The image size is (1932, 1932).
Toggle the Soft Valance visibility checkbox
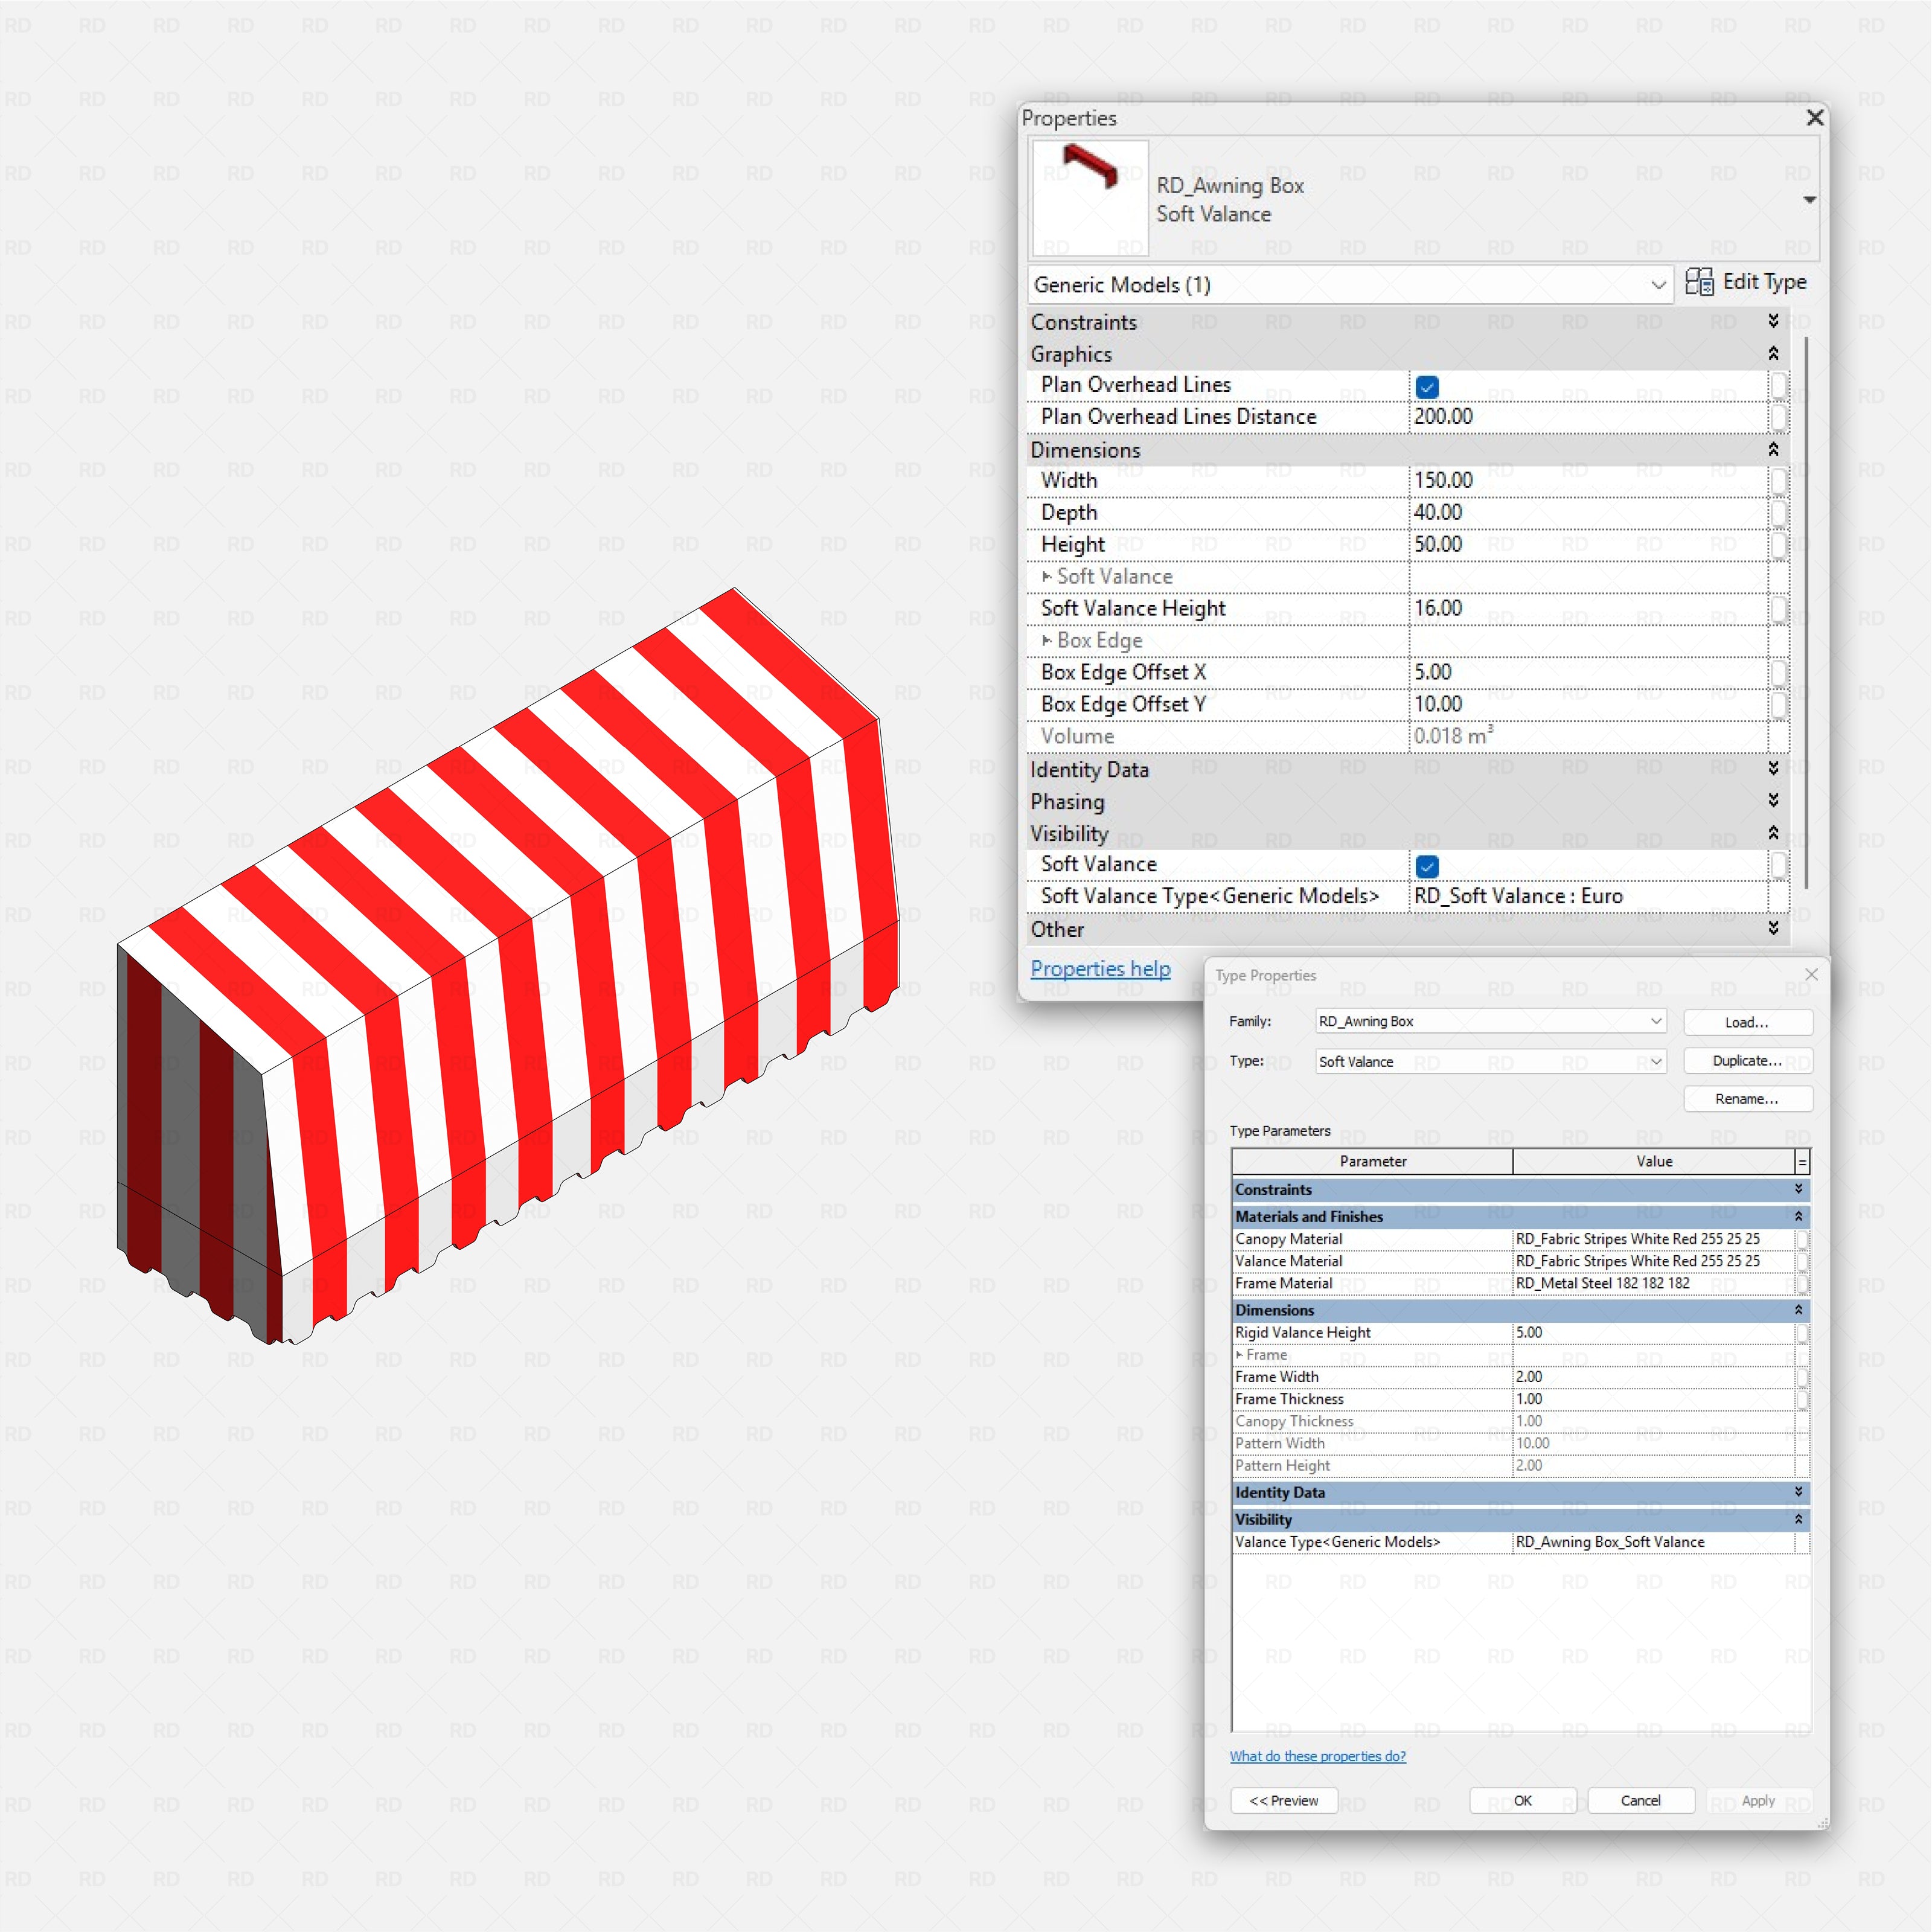1427,866
